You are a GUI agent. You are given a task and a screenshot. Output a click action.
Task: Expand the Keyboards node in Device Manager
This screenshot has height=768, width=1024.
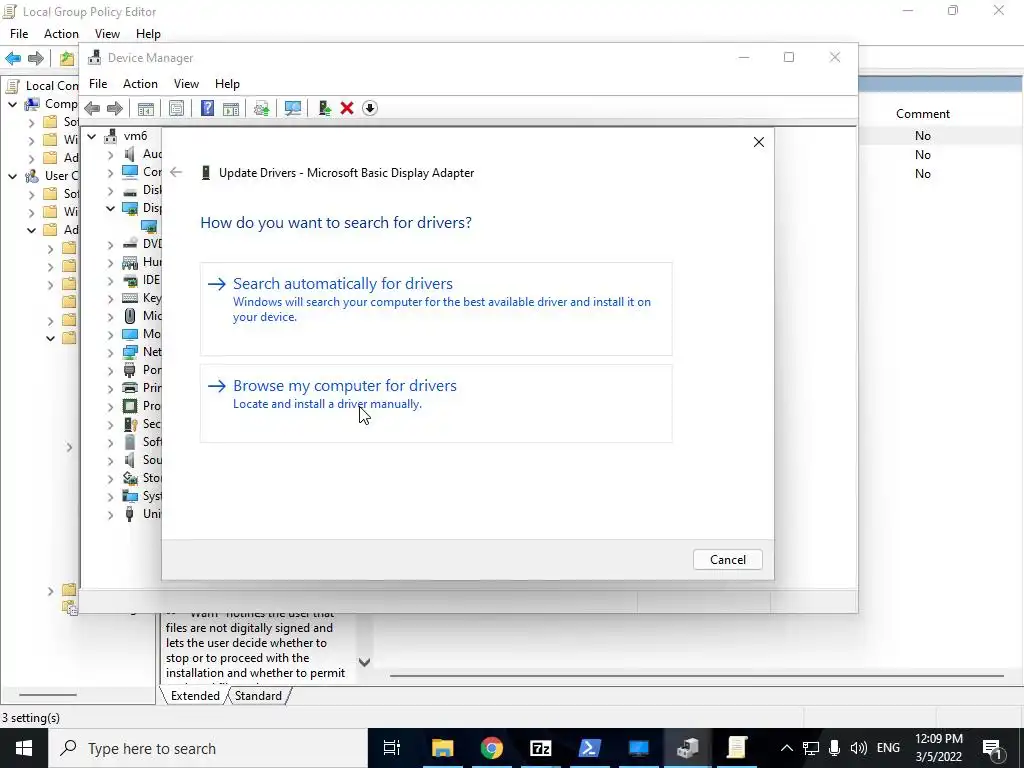[x=110, y=298]
